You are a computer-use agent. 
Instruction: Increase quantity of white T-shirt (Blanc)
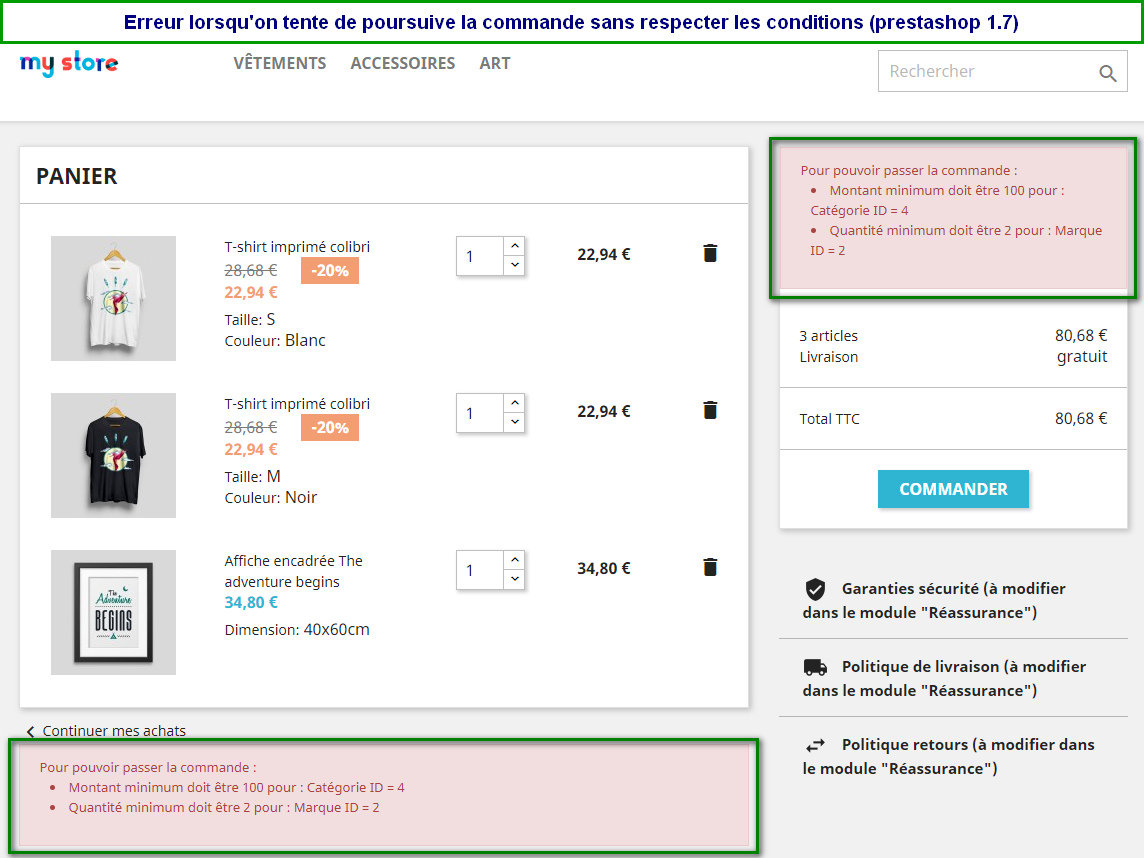(x=514, y=246)
